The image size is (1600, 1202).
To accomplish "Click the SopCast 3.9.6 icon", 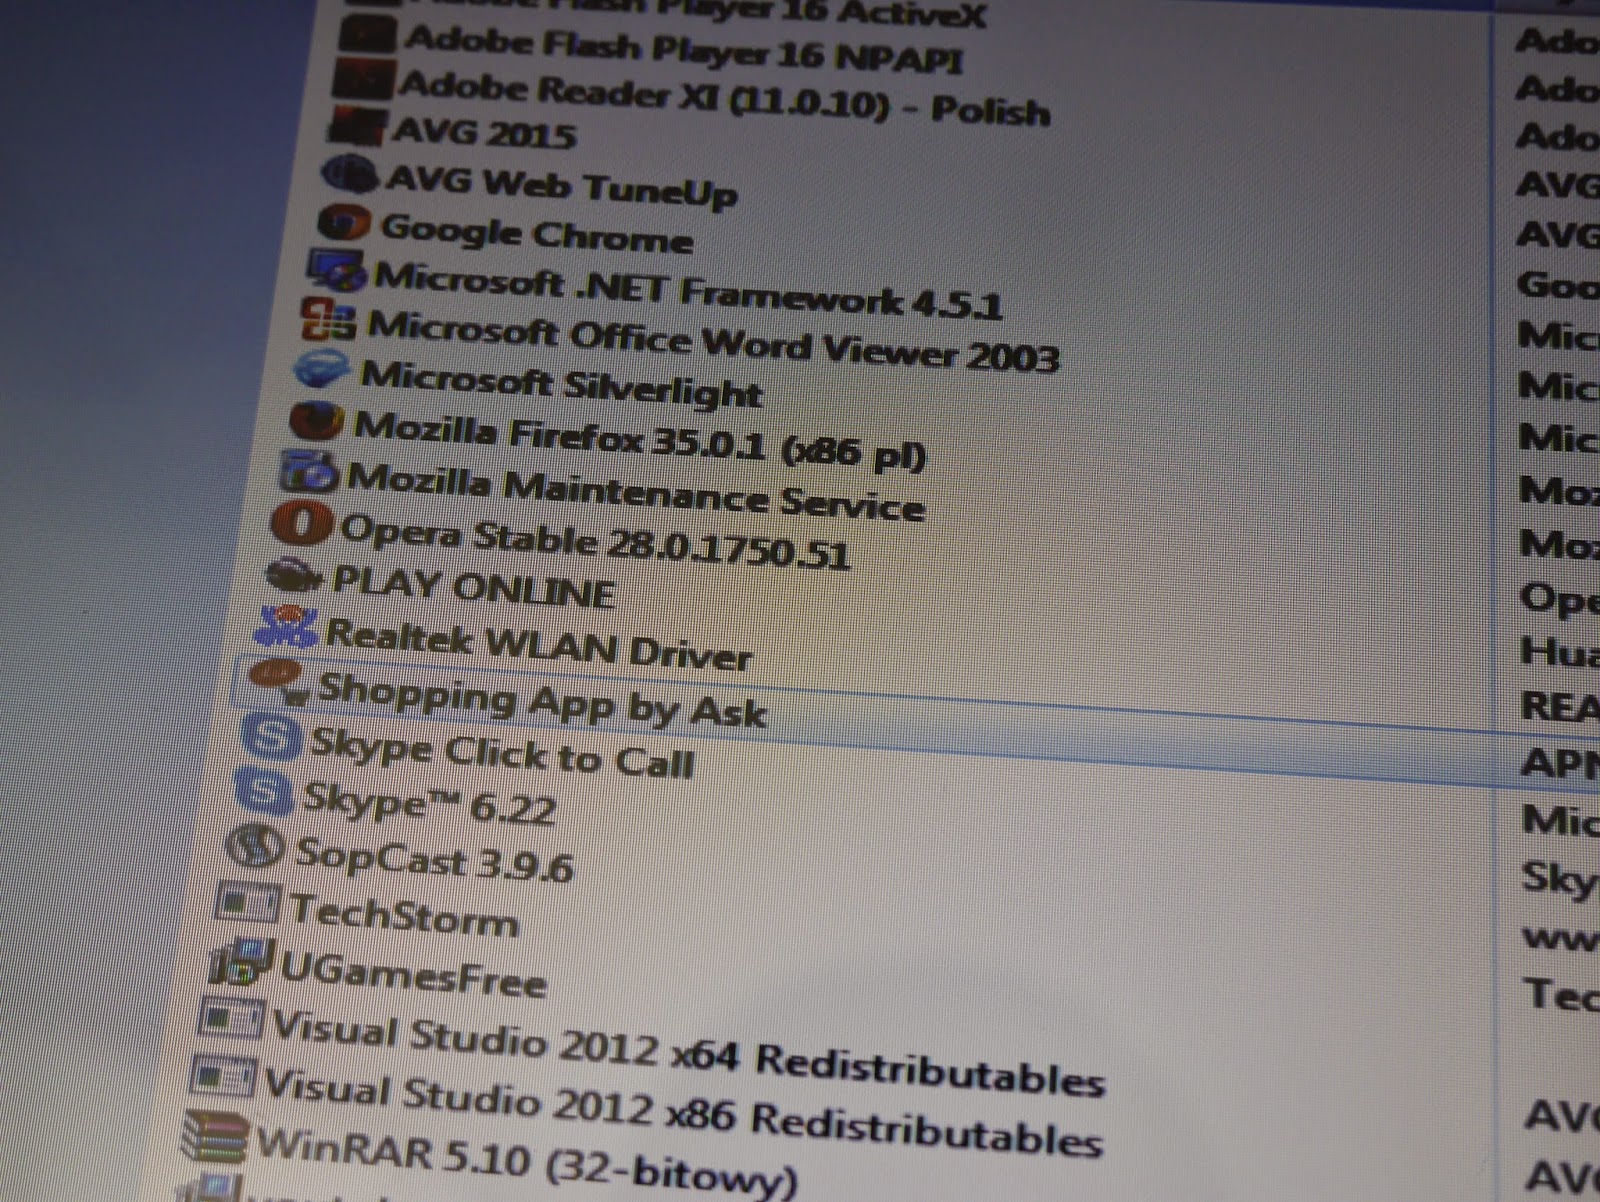I will pos(255,846).
